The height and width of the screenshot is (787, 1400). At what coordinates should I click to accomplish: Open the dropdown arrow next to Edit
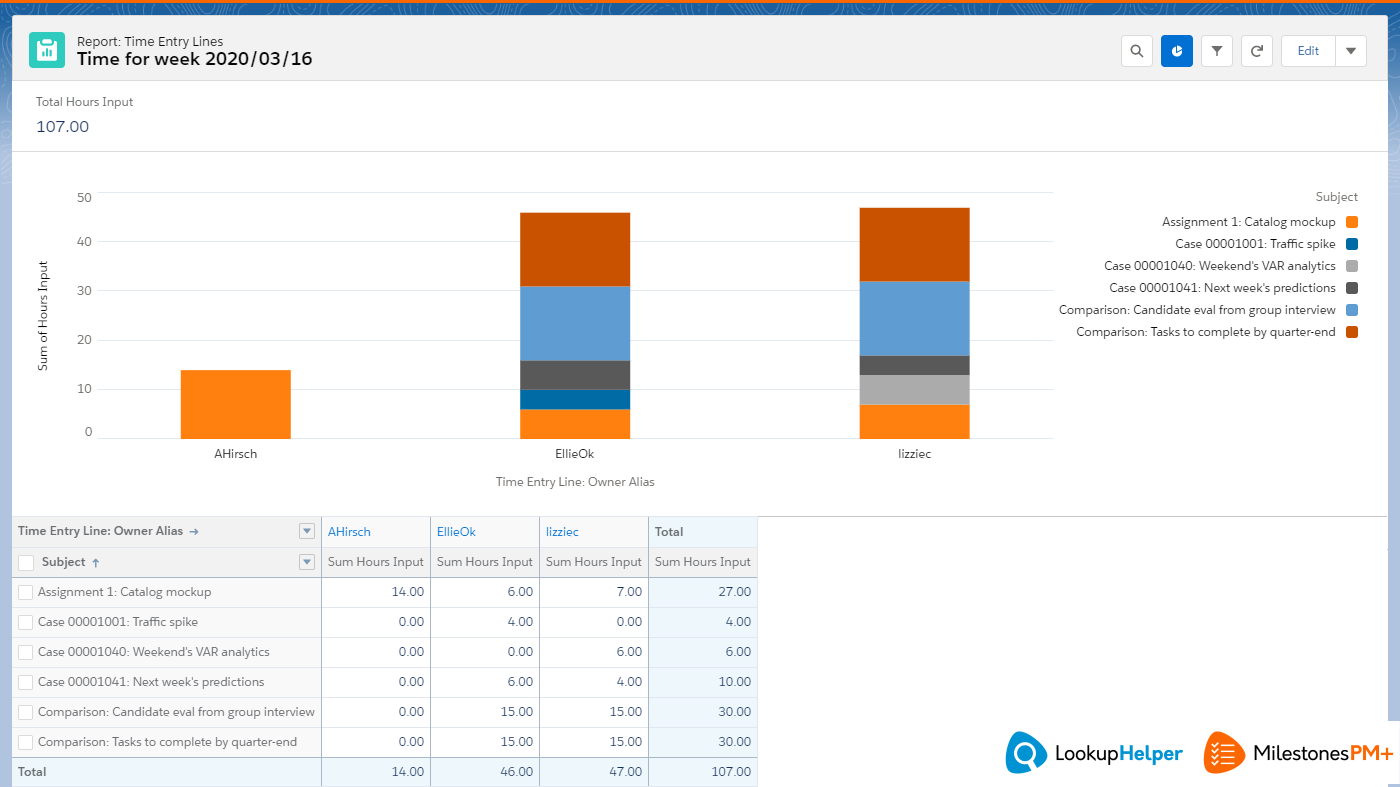[1351, 51]
